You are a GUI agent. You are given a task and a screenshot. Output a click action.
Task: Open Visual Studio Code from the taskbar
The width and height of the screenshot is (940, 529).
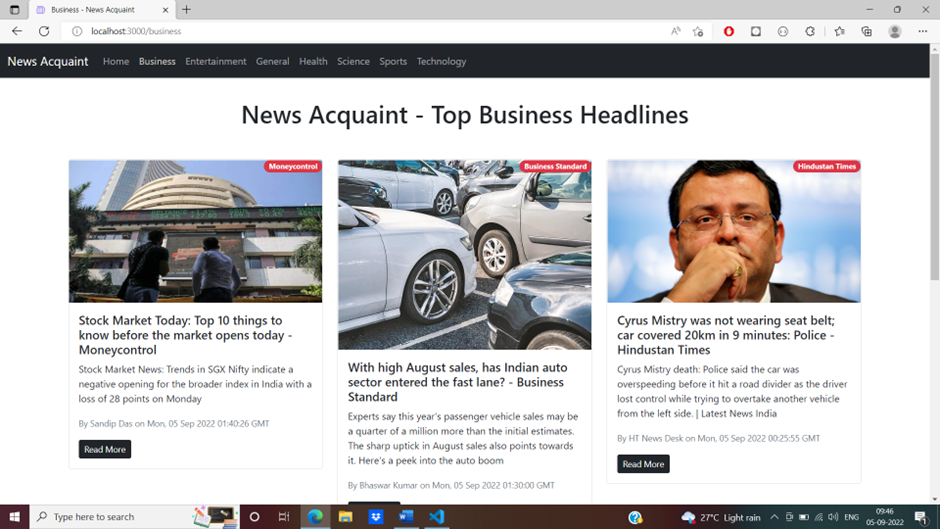pos(436,516)
